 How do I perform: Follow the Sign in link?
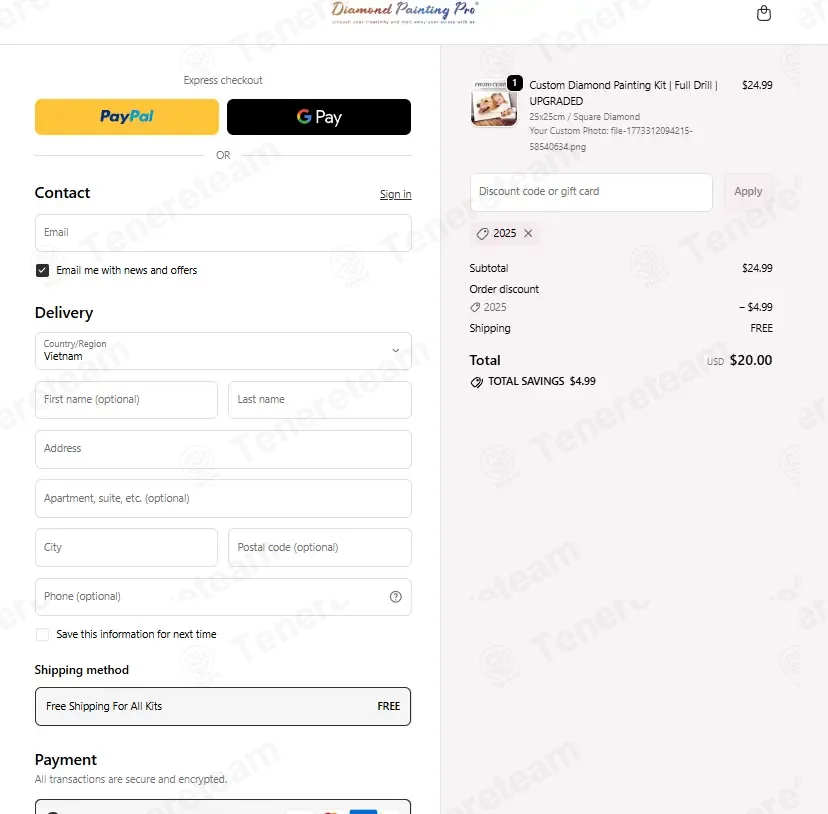(396, 194)
